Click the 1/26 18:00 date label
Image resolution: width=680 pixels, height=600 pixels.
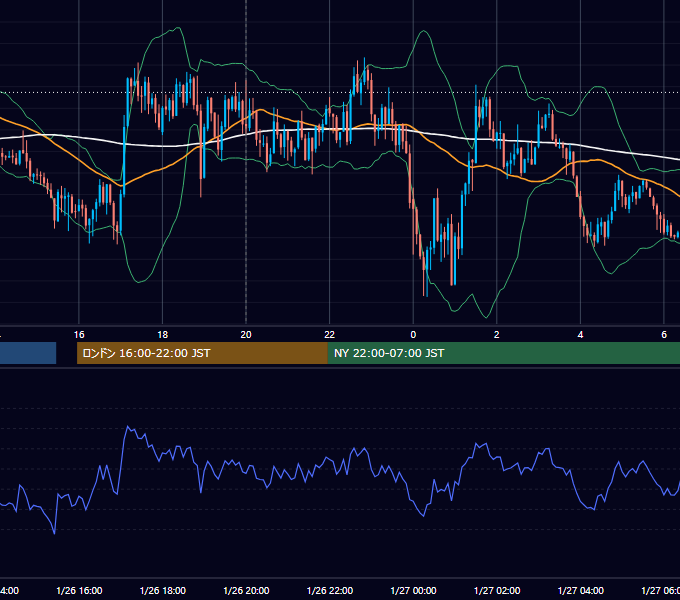coord(163,591)
